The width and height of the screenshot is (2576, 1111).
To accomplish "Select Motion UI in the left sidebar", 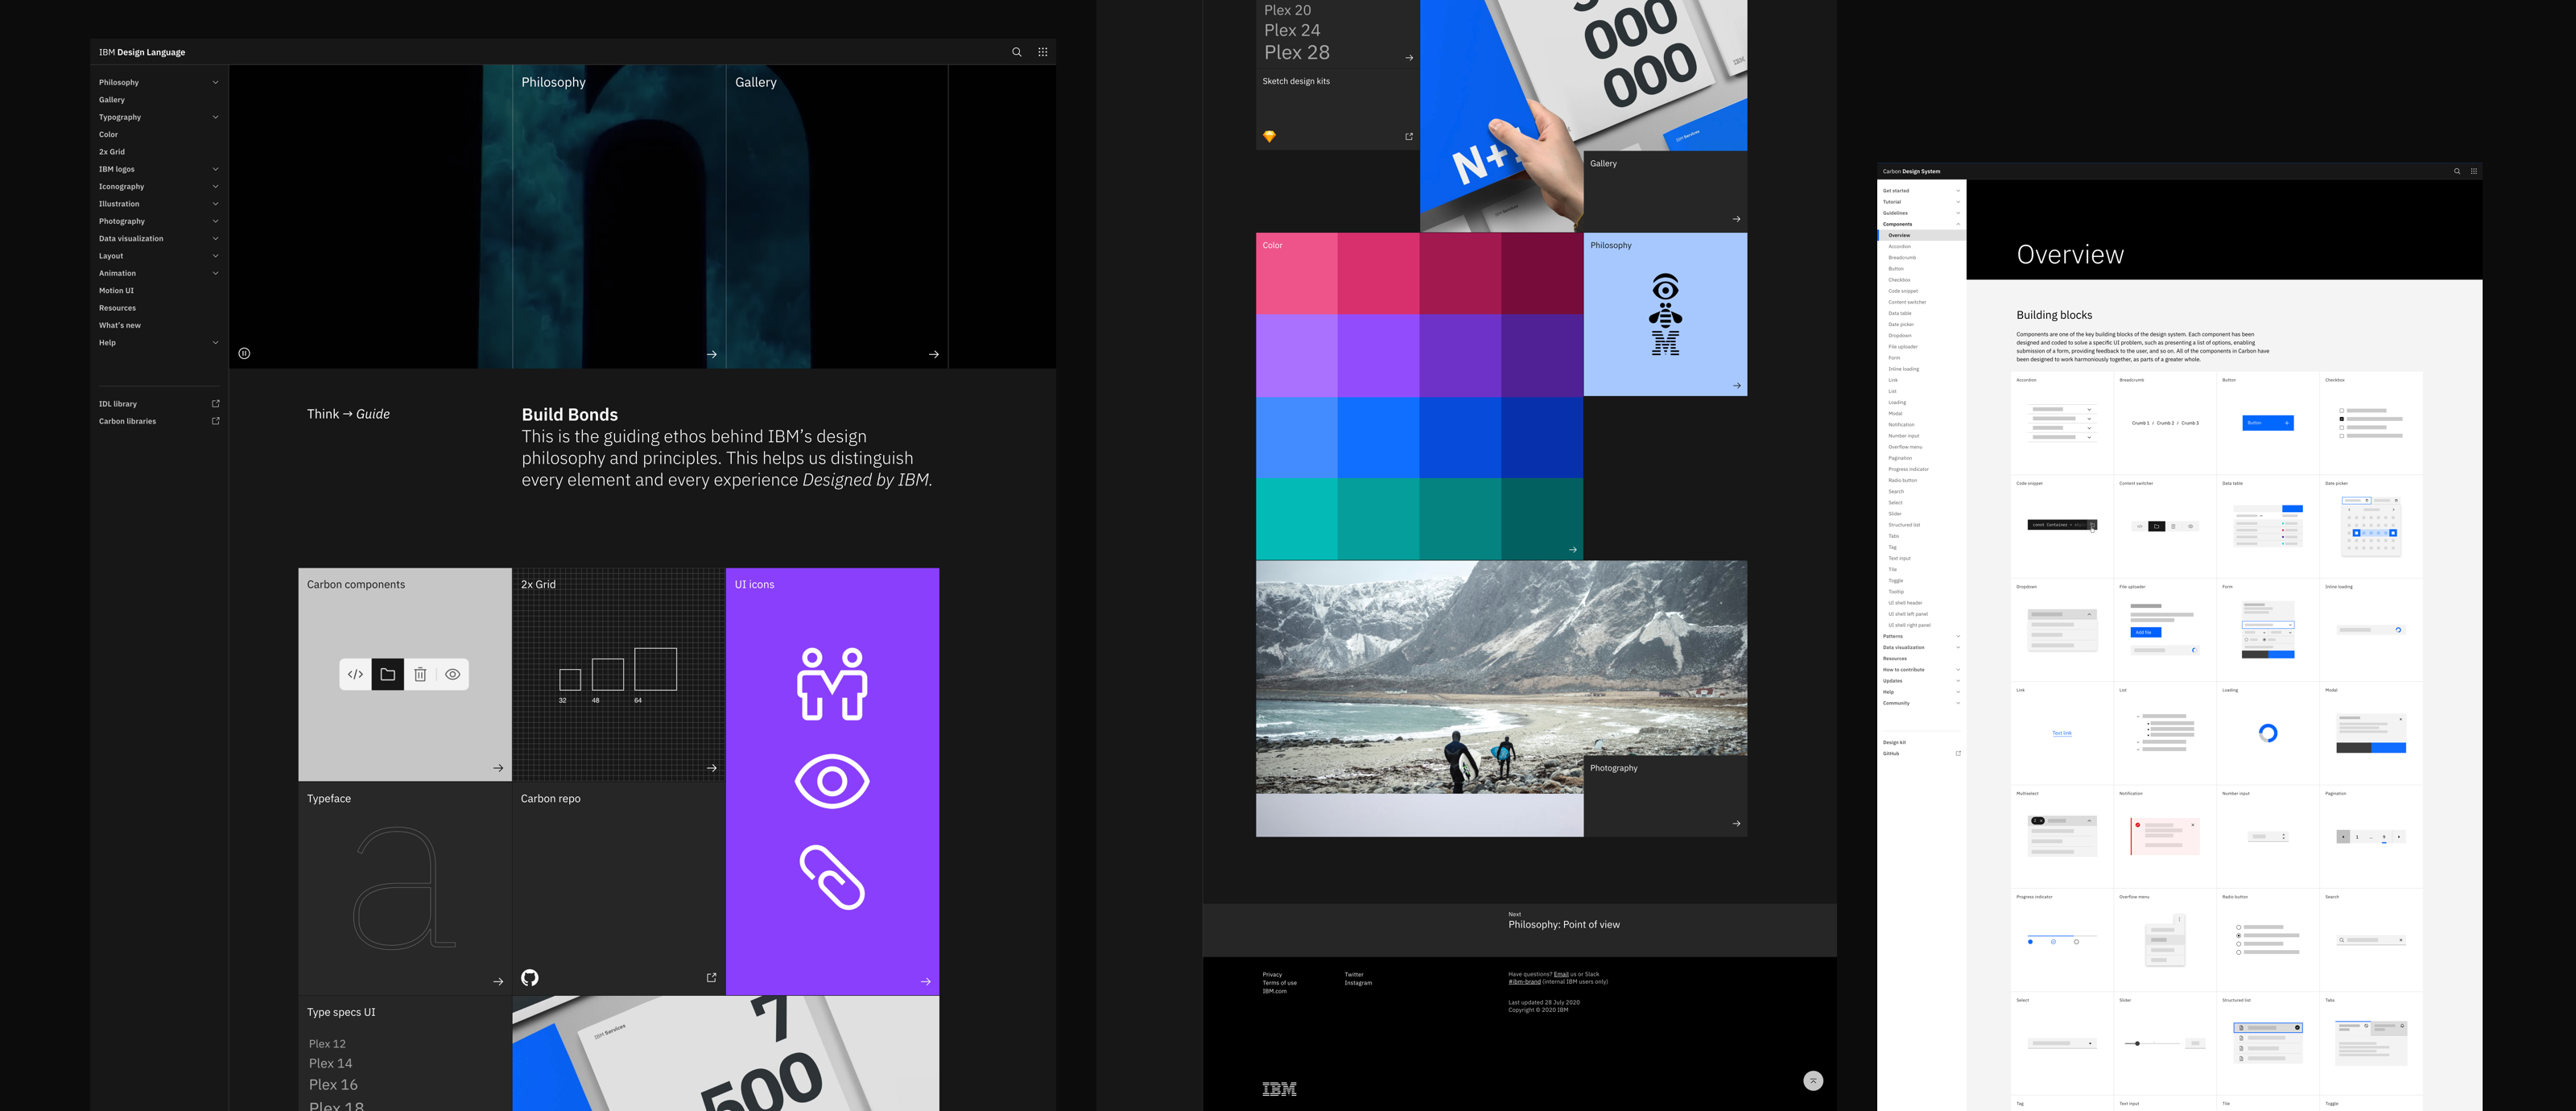I will click(116, 290).
